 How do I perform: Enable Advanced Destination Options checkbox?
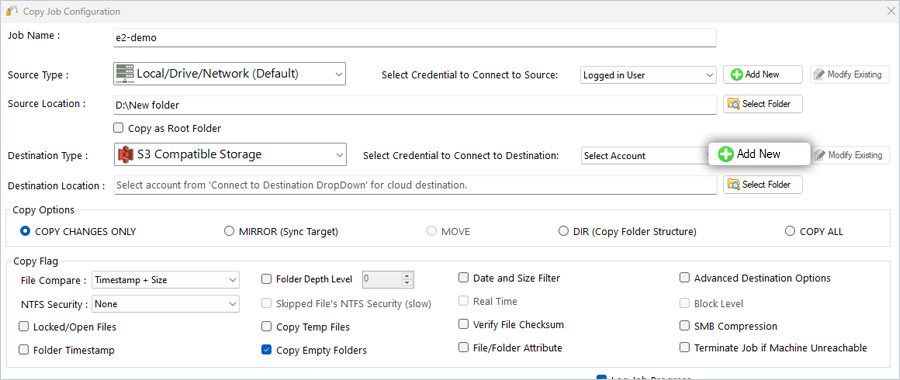coord(684,278)
